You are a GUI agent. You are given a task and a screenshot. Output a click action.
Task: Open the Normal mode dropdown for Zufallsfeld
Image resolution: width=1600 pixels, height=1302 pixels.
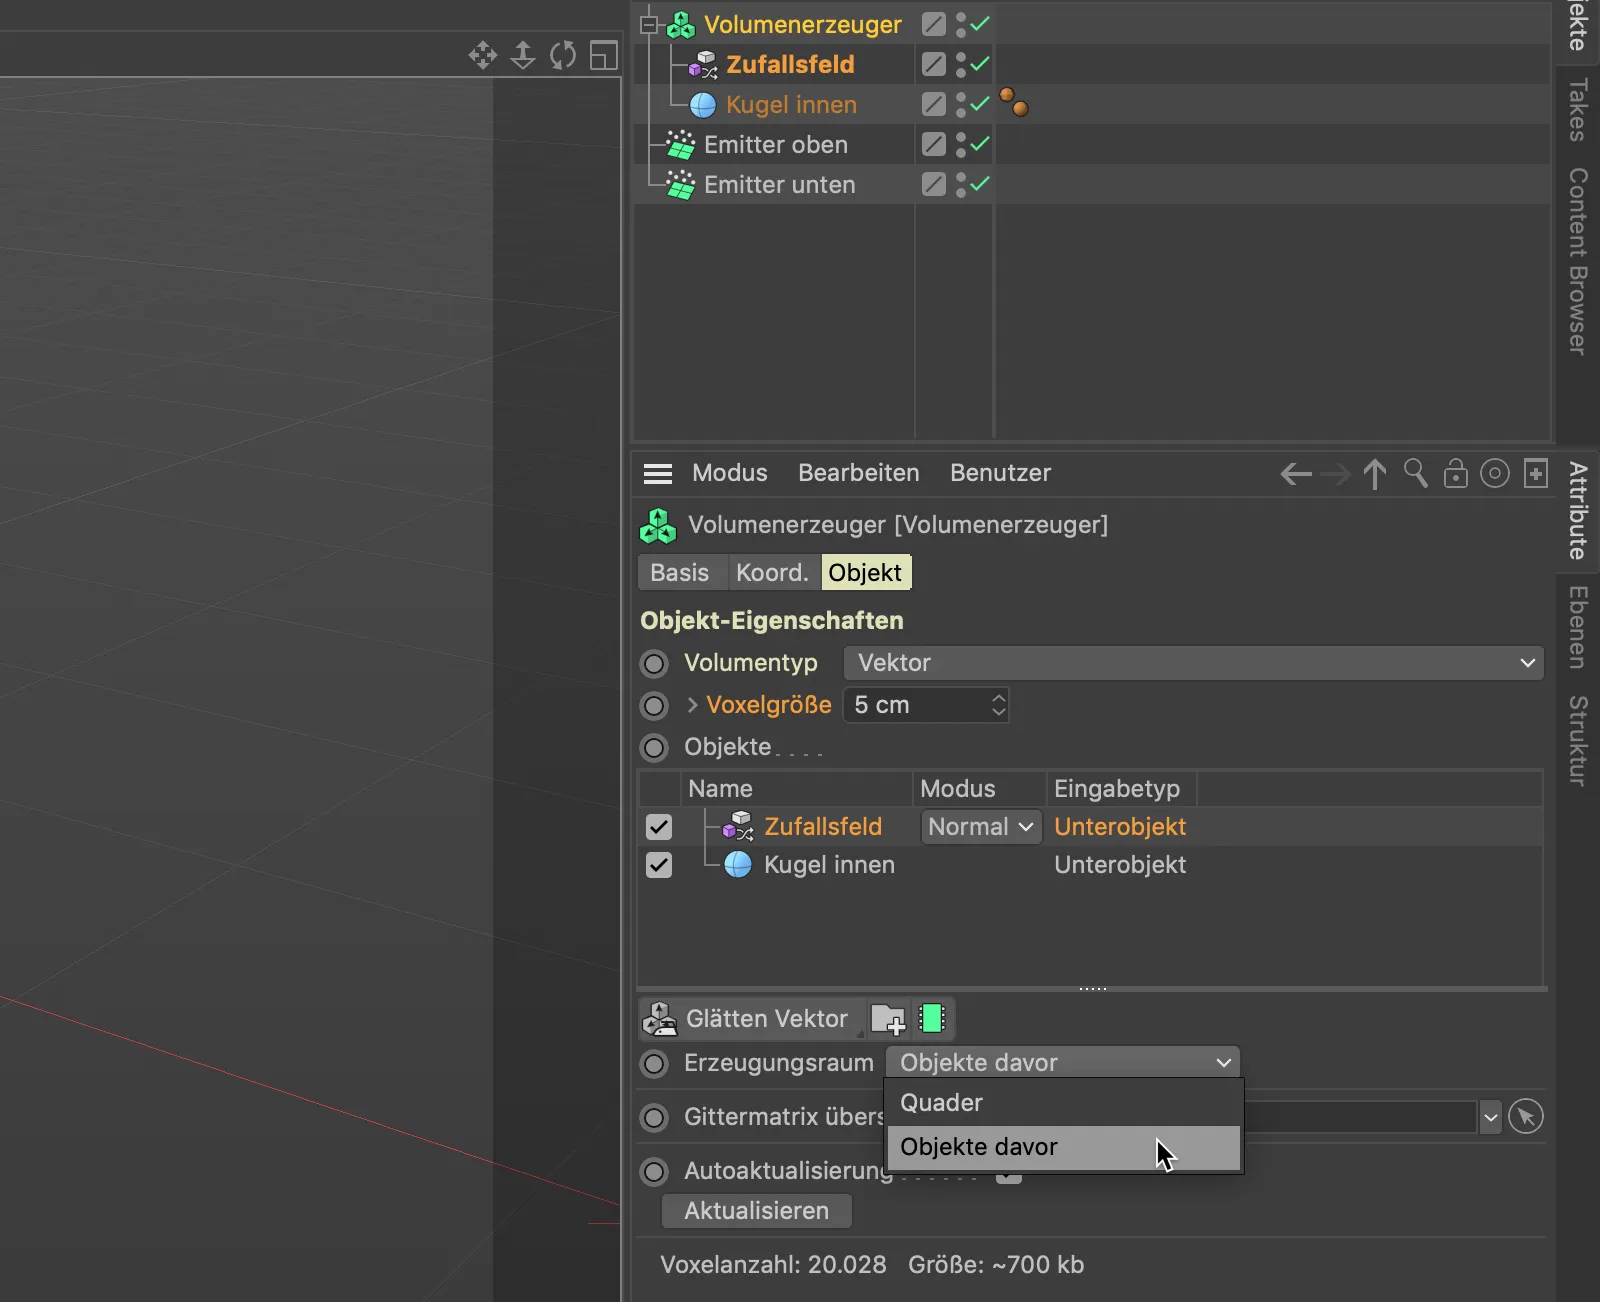click(981, 827)
